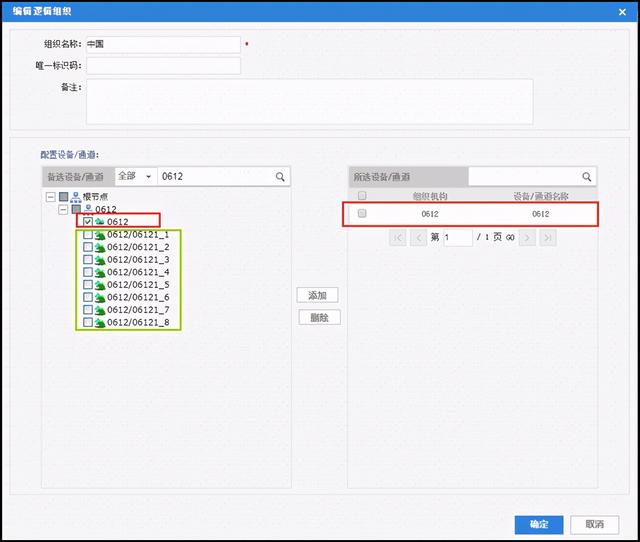
Task: Go to next page of selected list
Action: click(x=527, y=237)
